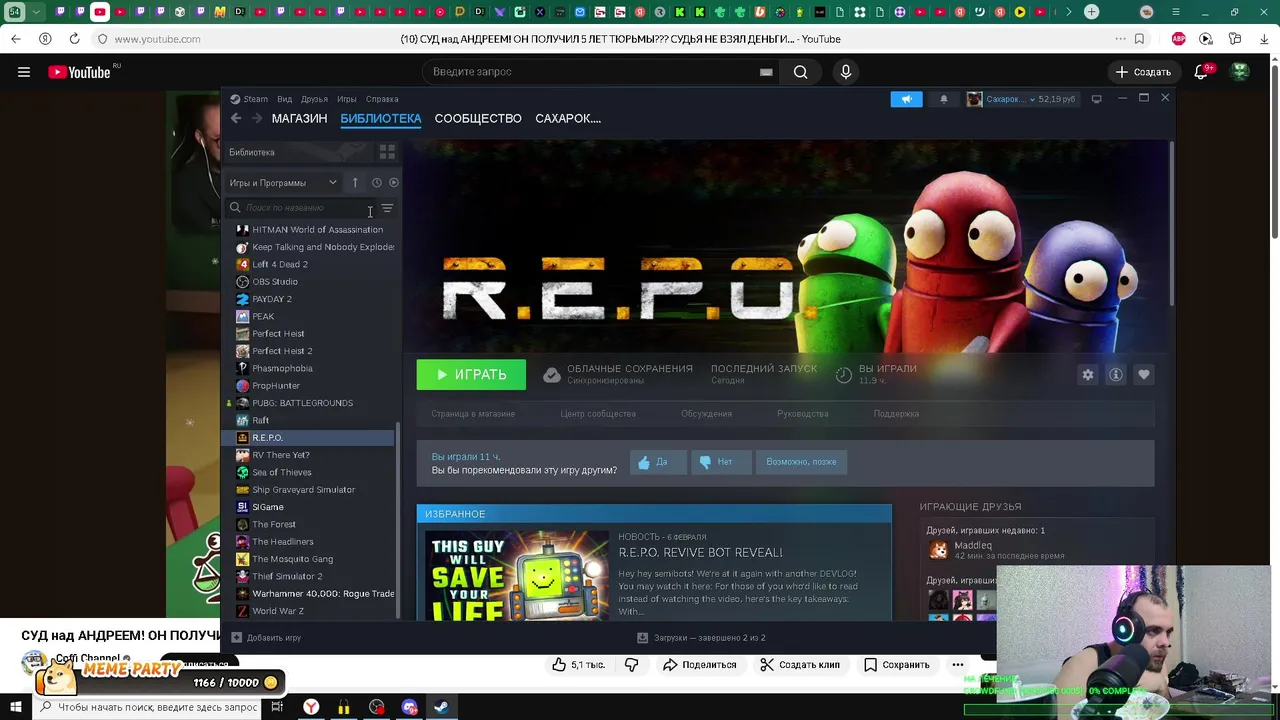Switch to СООБЩЕСТВО tab
The height and width of the screenshot is (720, 1280).
pyautogui.click(x=478, y=118)
